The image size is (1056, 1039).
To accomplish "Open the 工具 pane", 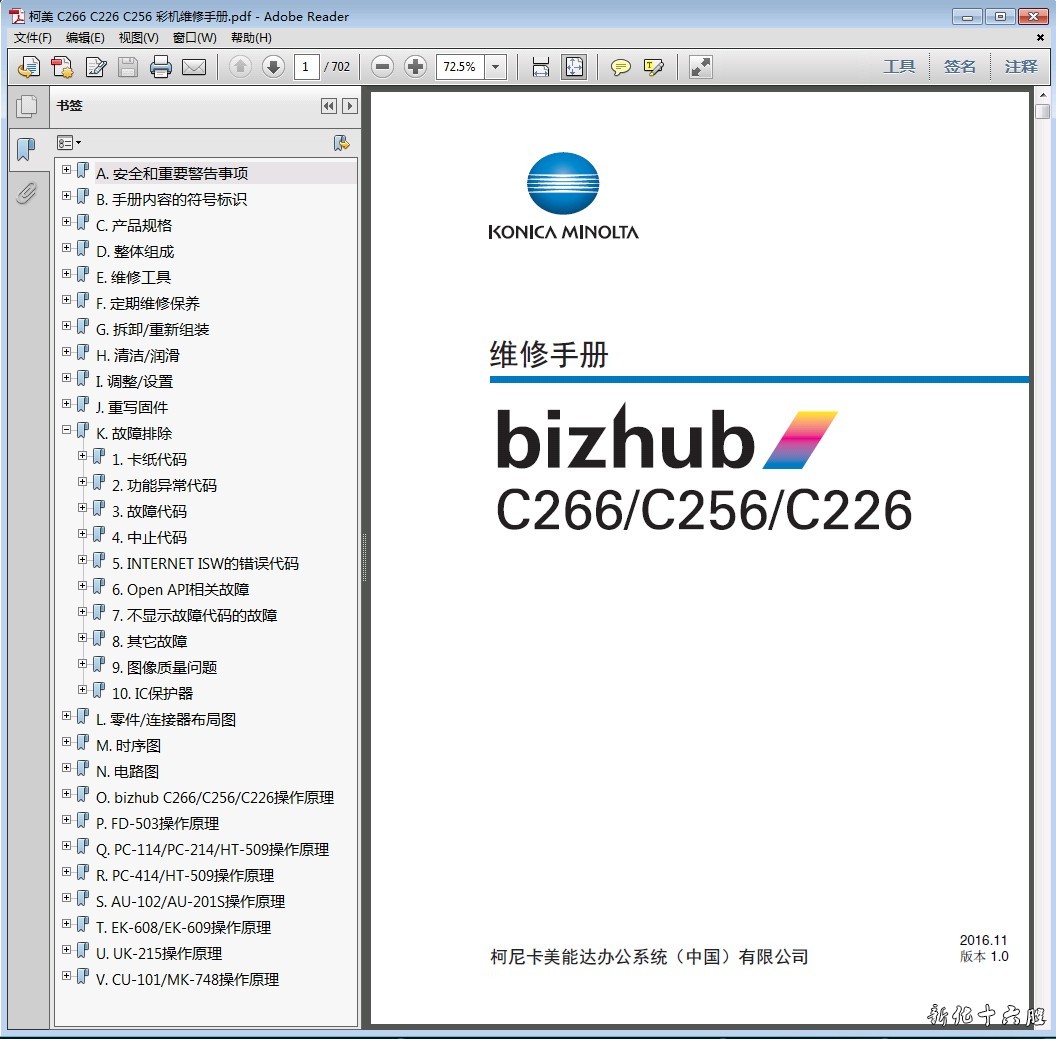I will 899,67.
